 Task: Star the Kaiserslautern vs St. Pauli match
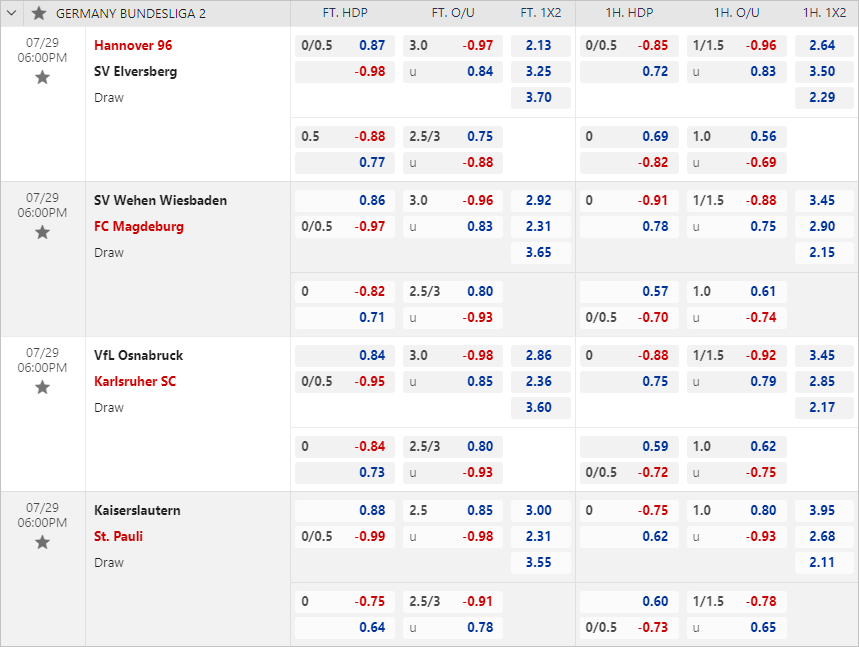(42, 543)
